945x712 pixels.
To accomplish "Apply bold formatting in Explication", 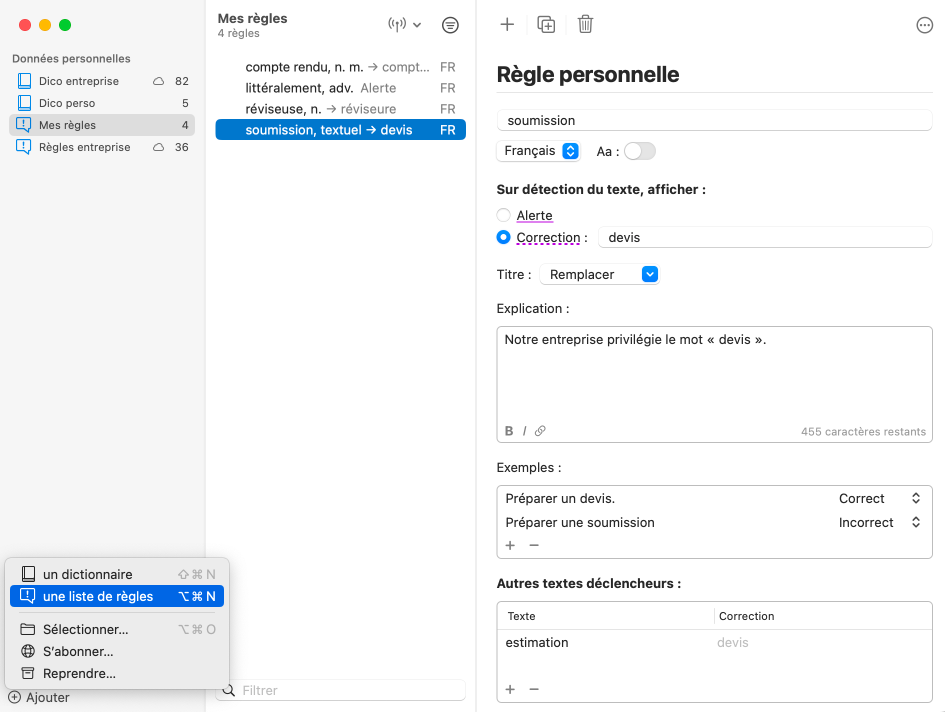I will tap(509, 431).
